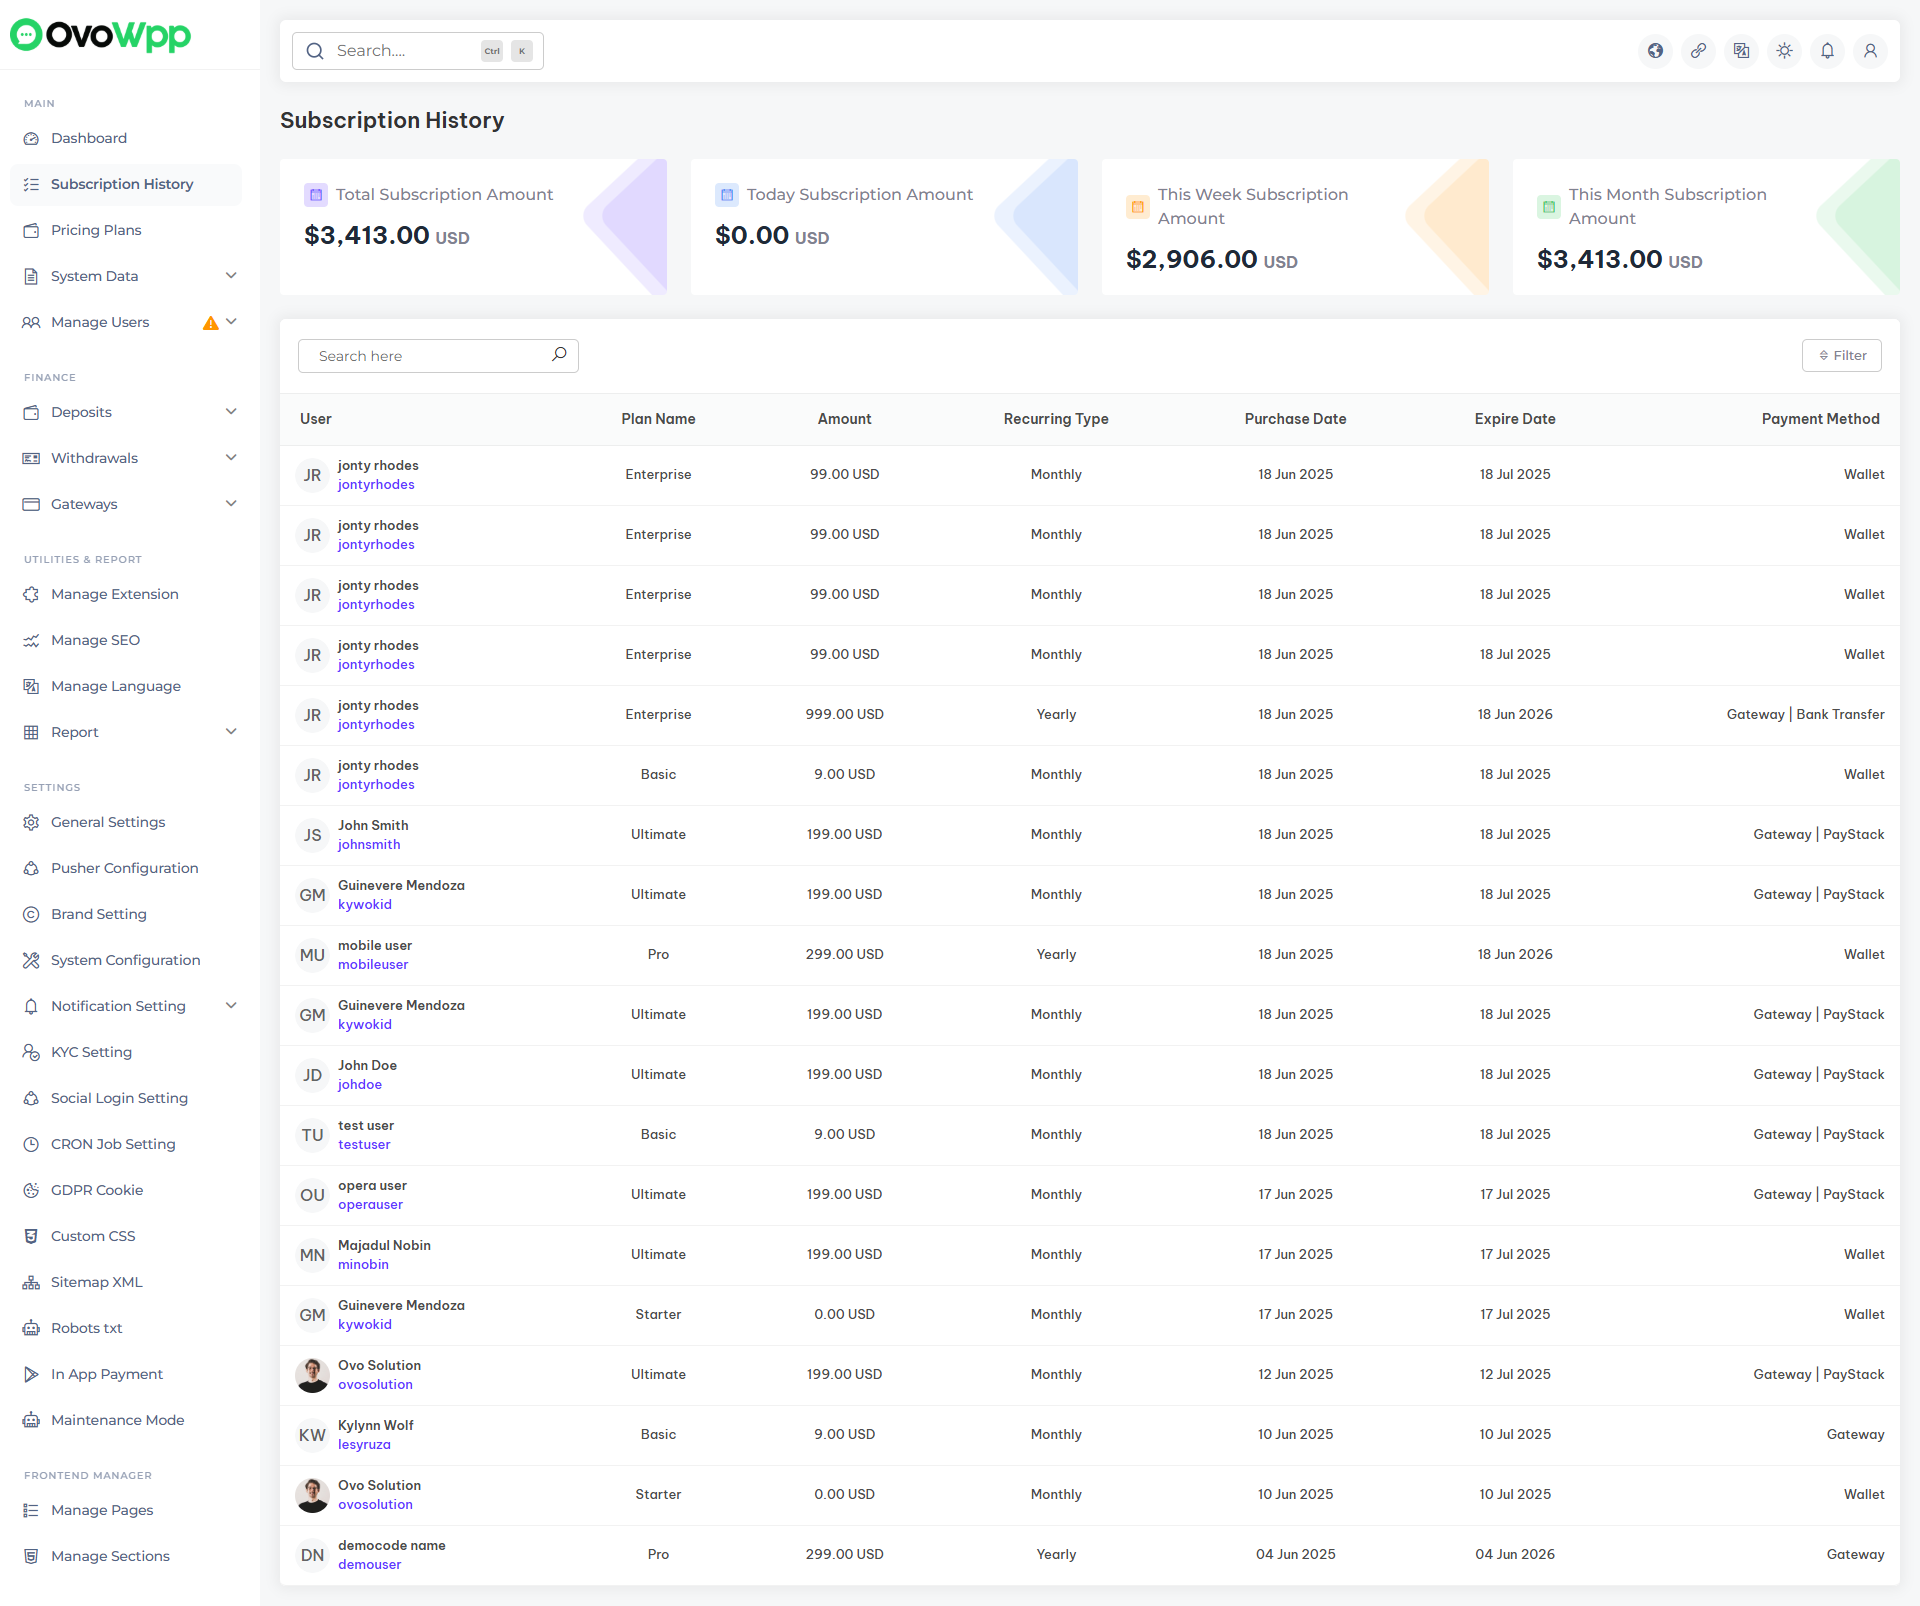This screenshot has width=1920, height=1606.
Task: Open johnsmith username link
Action: pos(369,845)
